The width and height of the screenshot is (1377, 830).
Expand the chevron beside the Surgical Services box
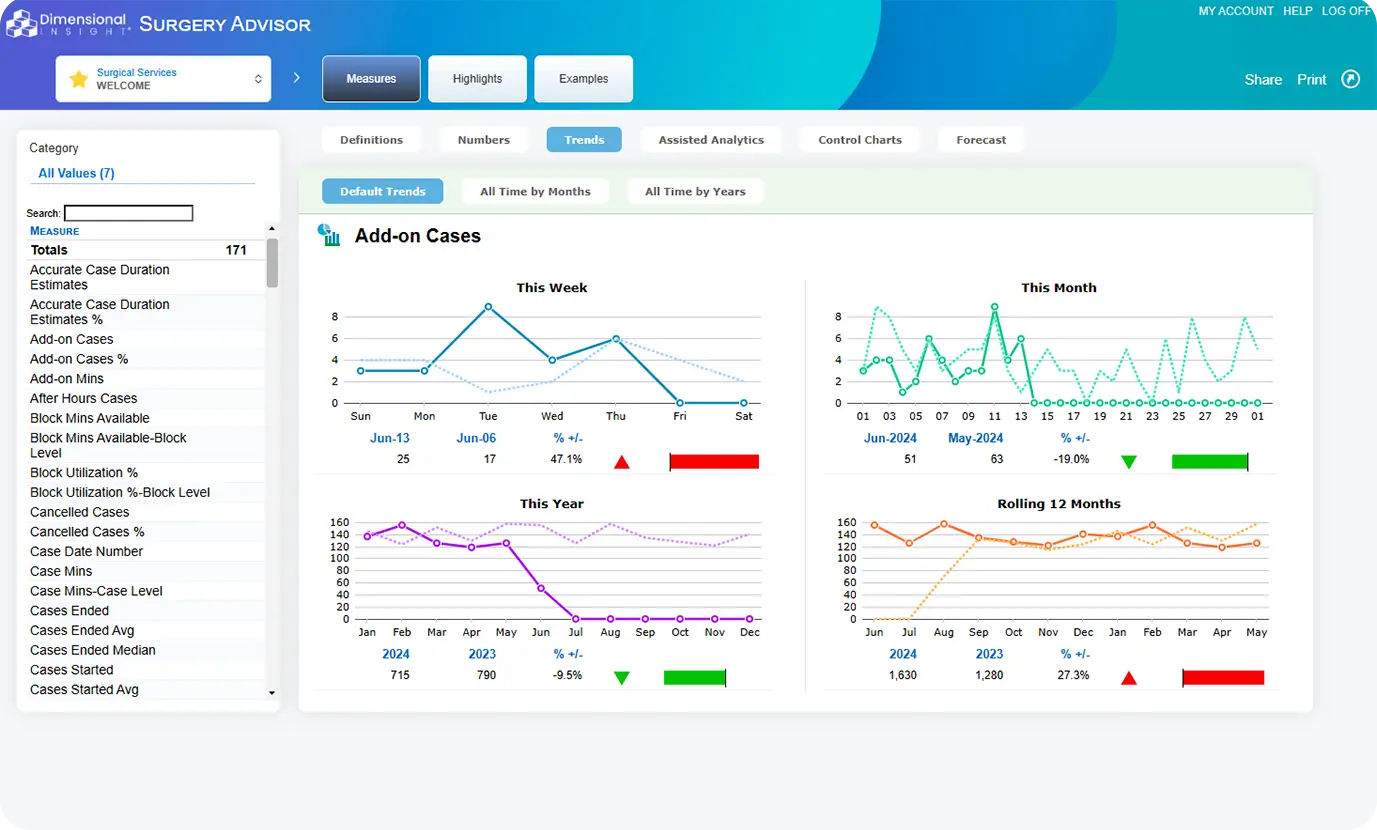tap(296, 74)
